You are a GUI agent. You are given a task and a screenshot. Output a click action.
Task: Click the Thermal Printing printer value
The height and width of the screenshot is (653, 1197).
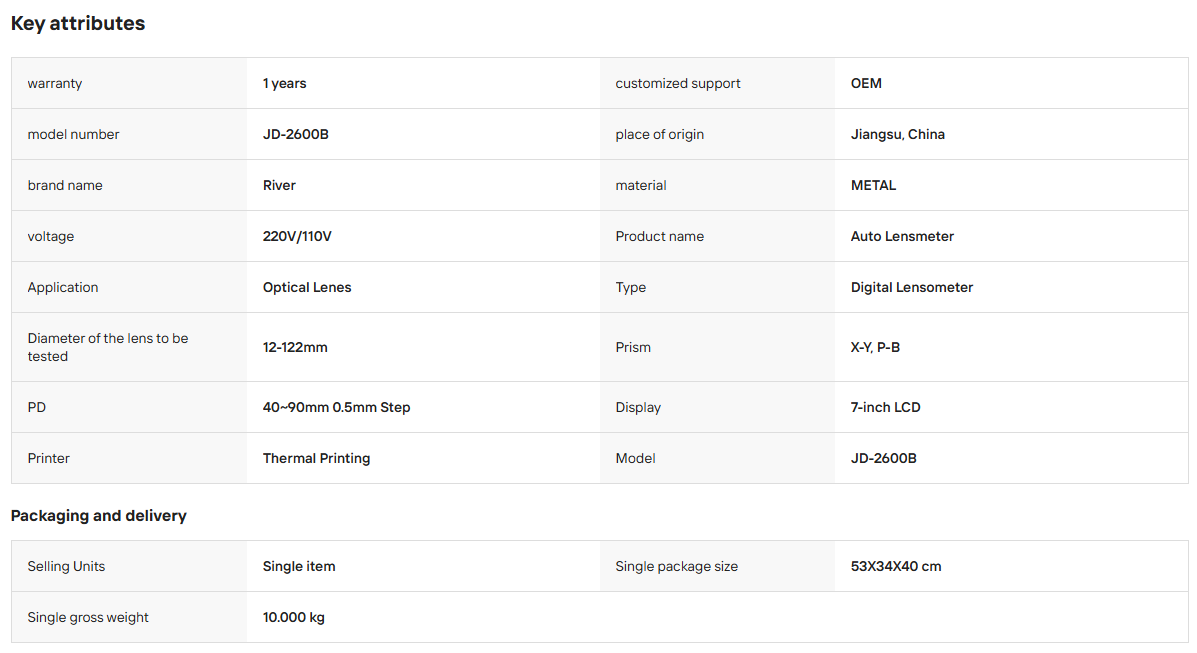click(x=316, y=458)
